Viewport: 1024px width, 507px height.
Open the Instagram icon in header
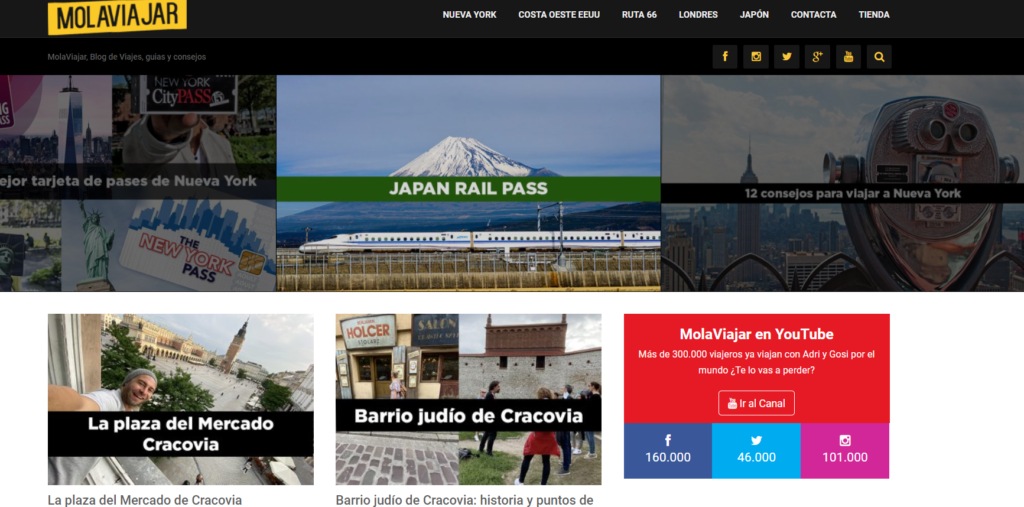[x=756, y=57]
